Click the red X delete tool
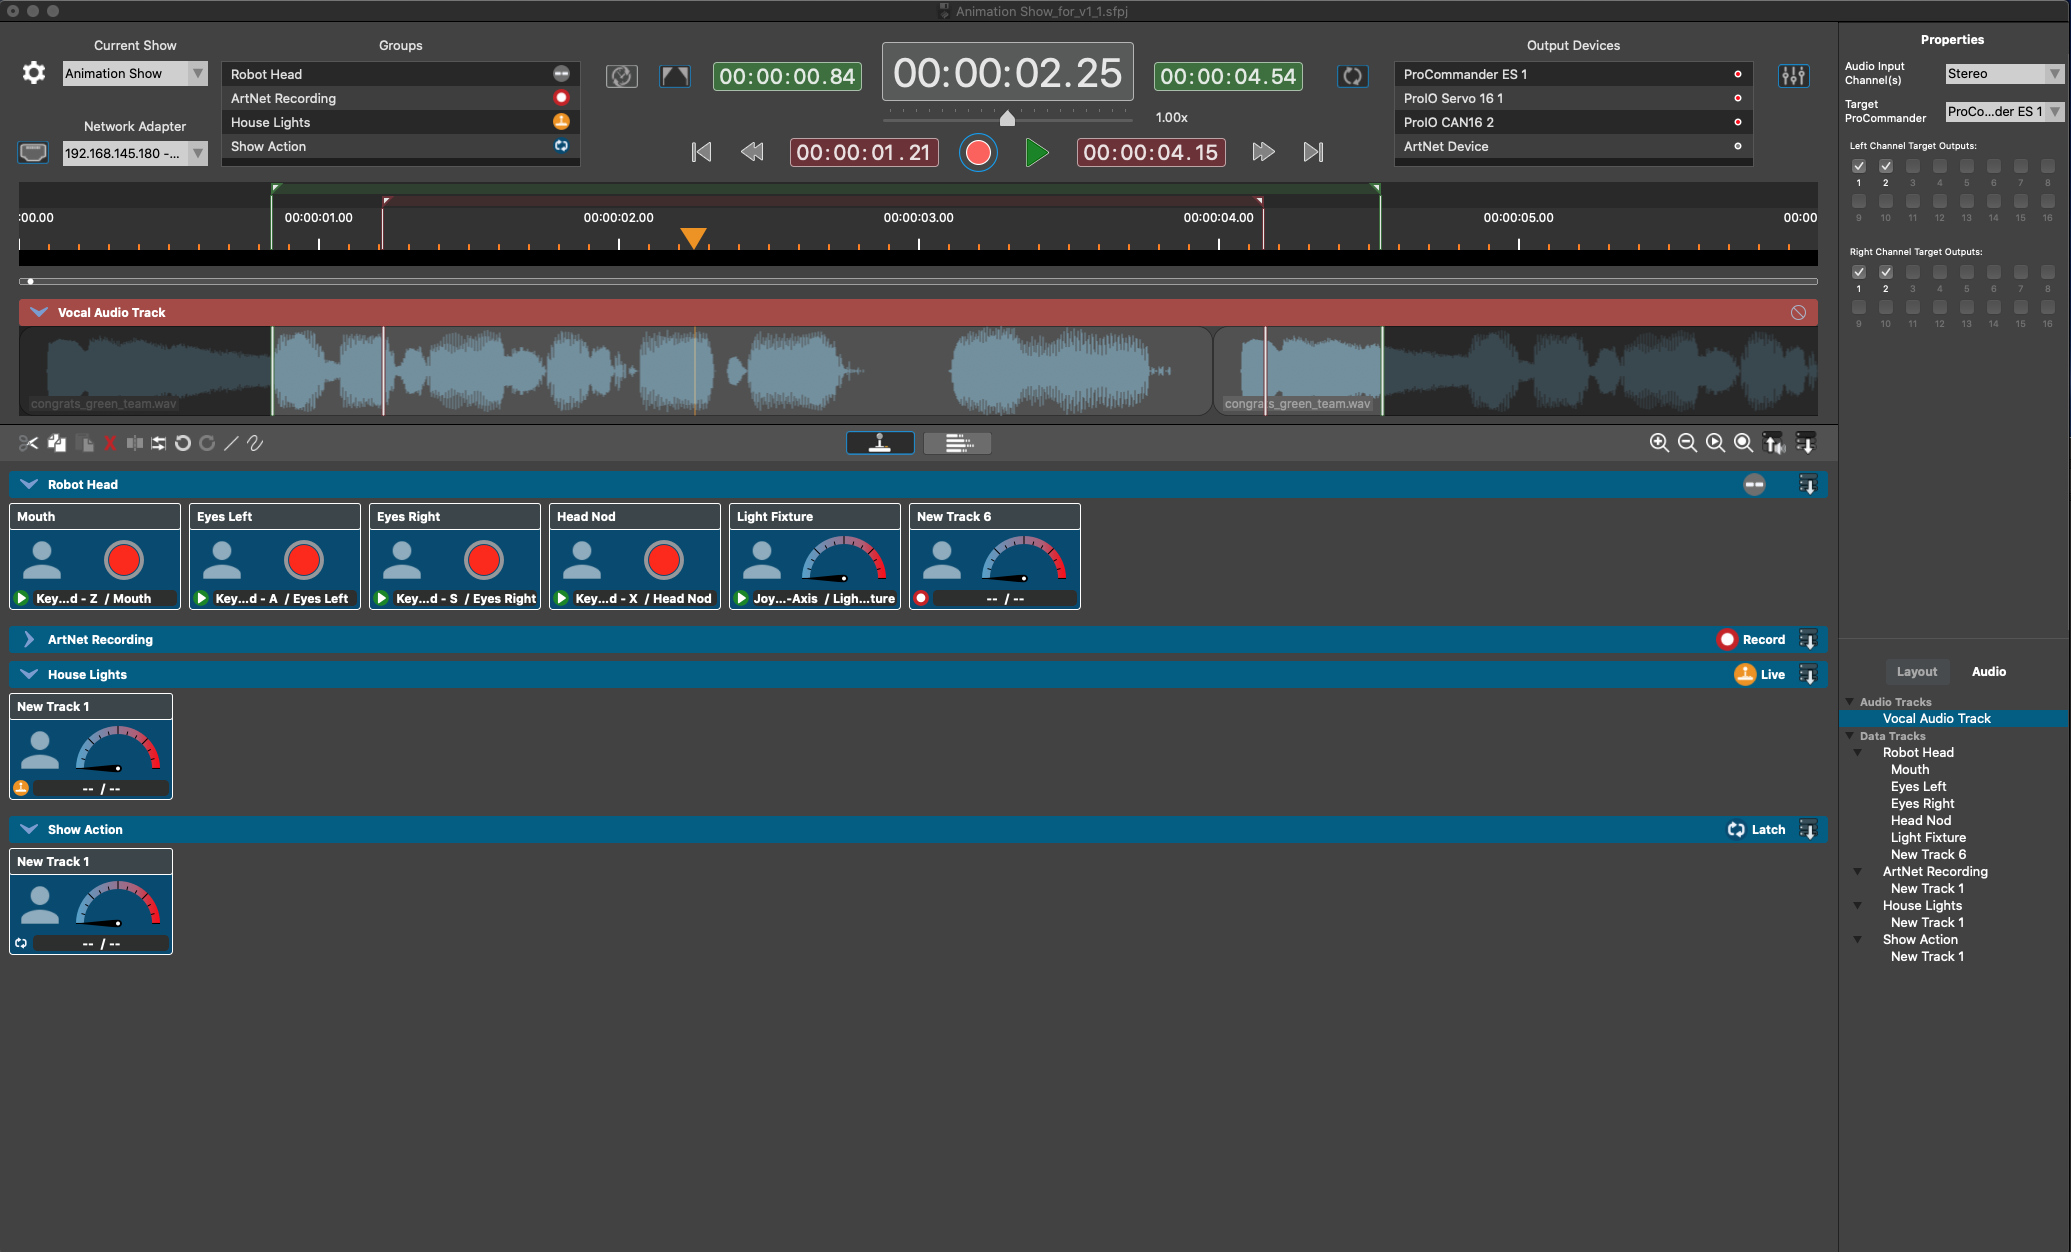Image resolution: width=2071 pixels, height=1252 pixels. coord(110,443)
